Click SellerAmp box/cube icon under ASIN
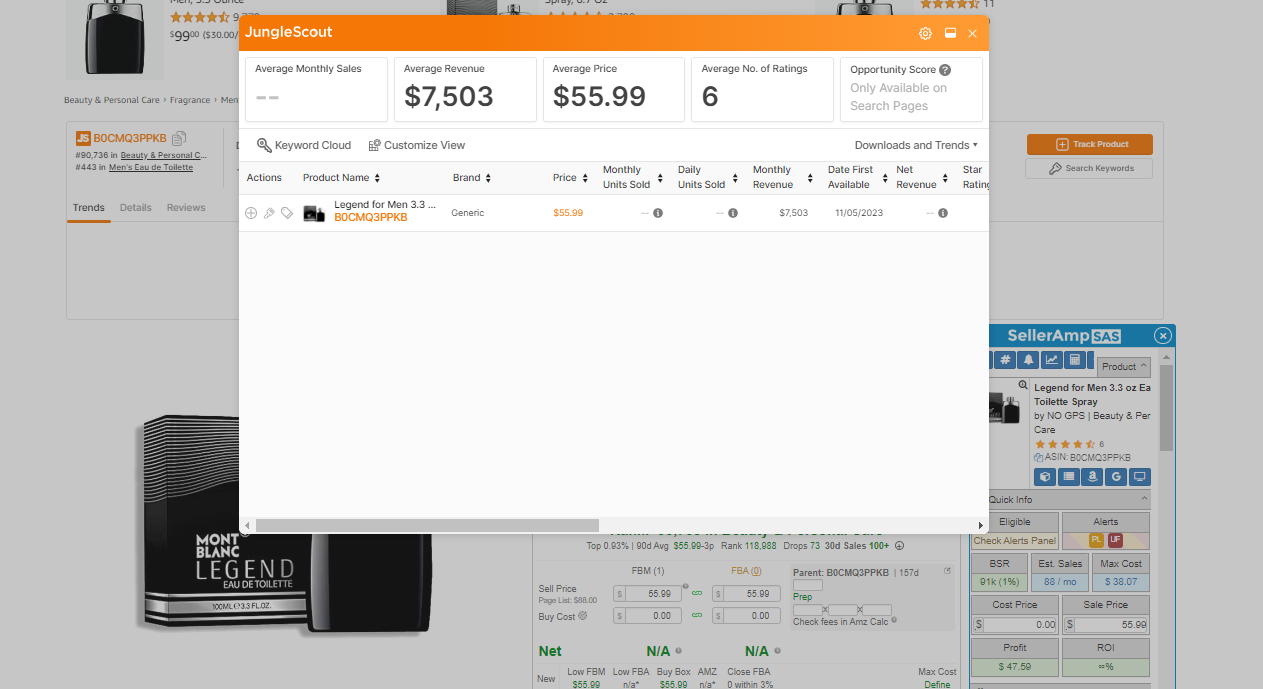Viewport: 1263px width, 689px height. pos(1045,477)
